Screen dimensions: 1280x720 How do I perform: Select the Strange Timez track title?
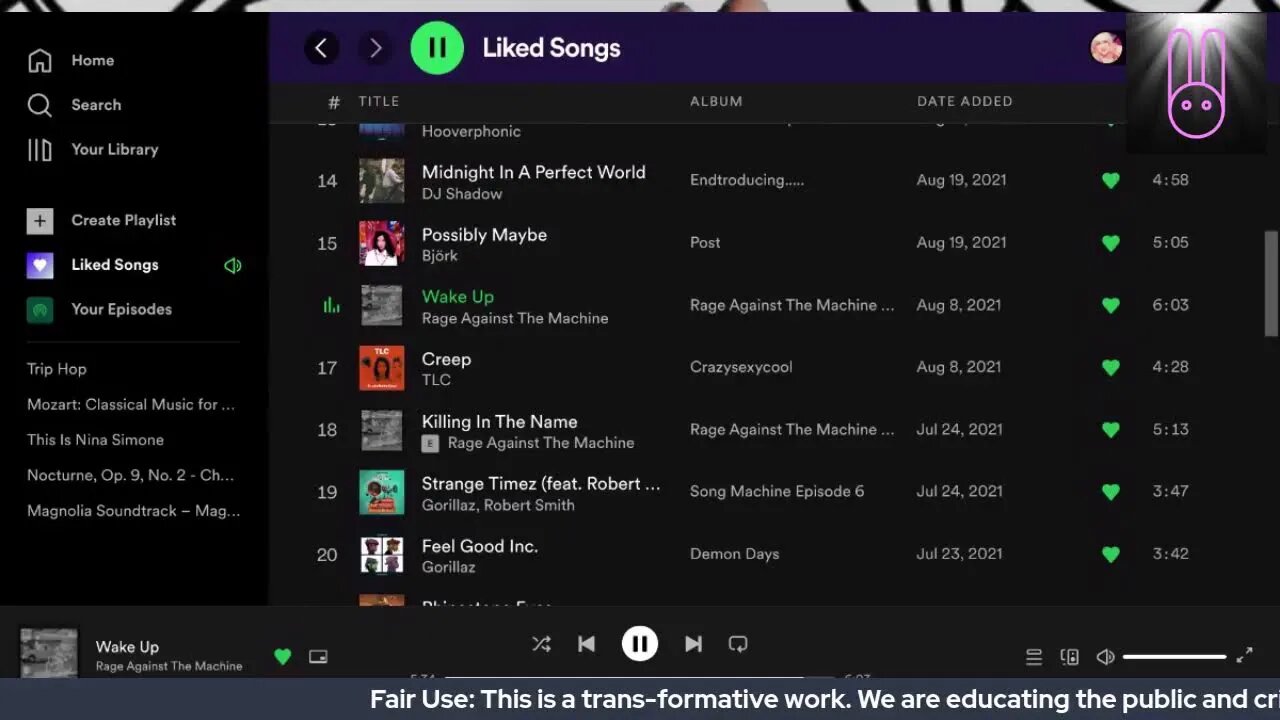[541, 483]
